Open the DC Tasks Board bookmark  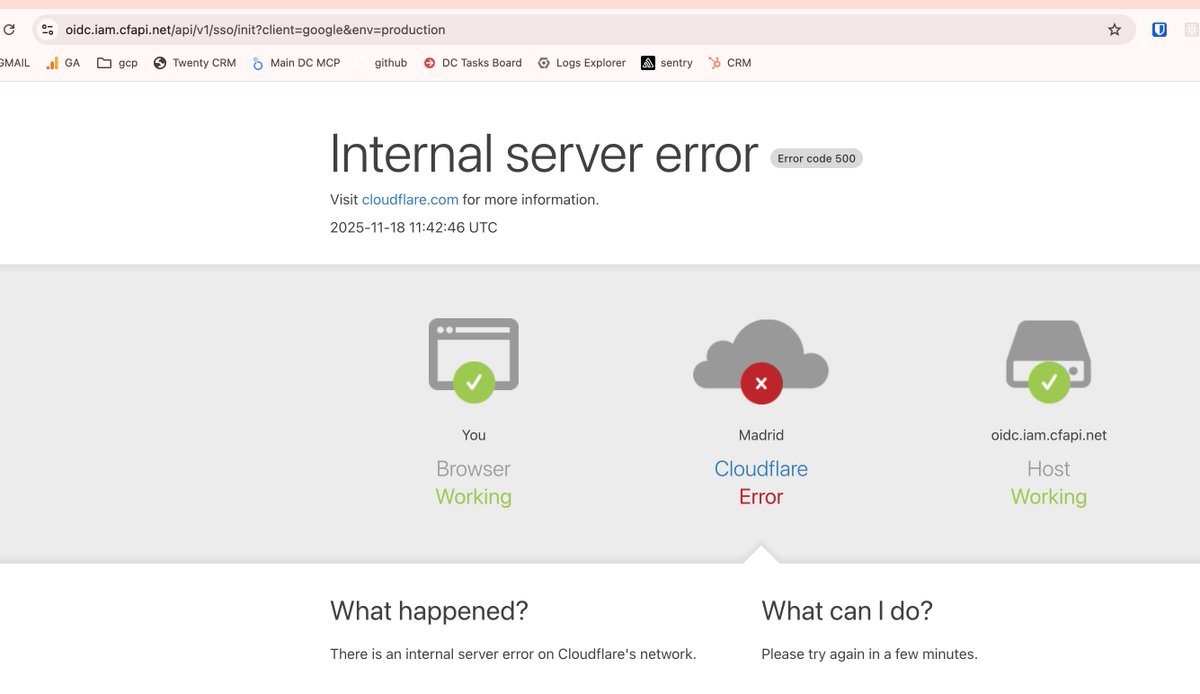coord(472,62)
